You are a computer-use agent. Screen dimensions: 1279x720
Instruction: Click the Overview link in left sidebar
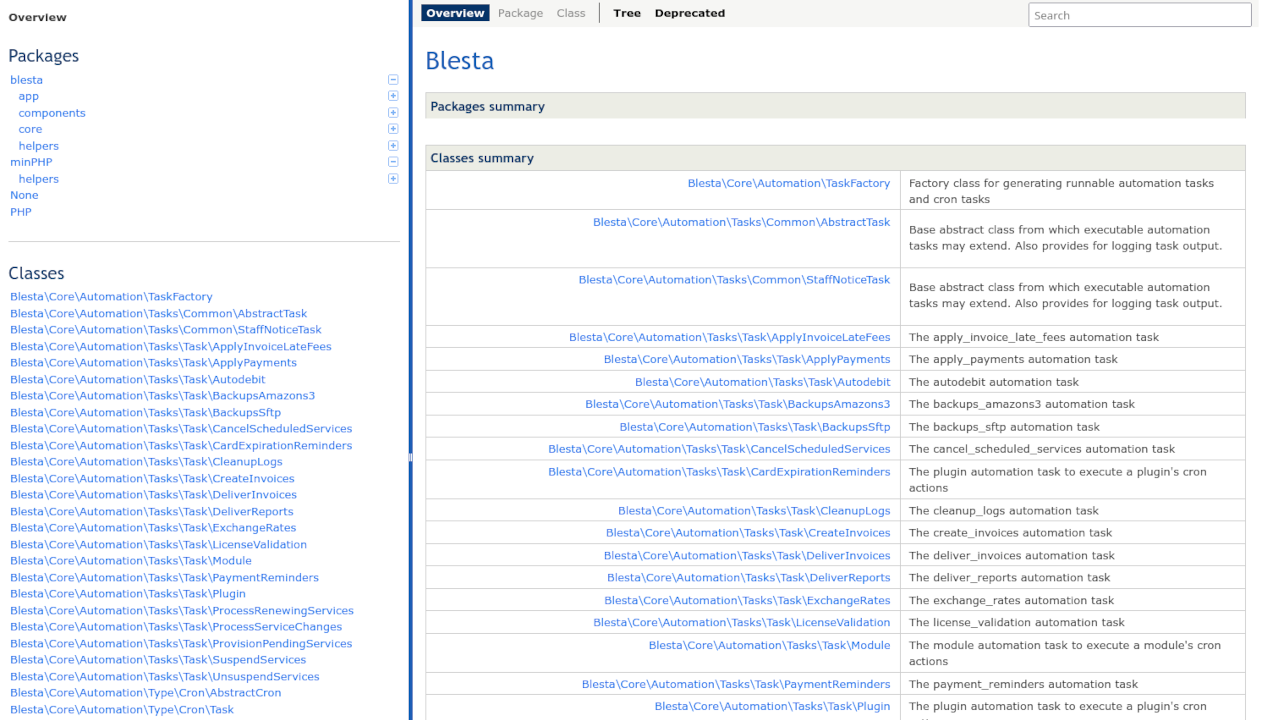pos(37,17)
